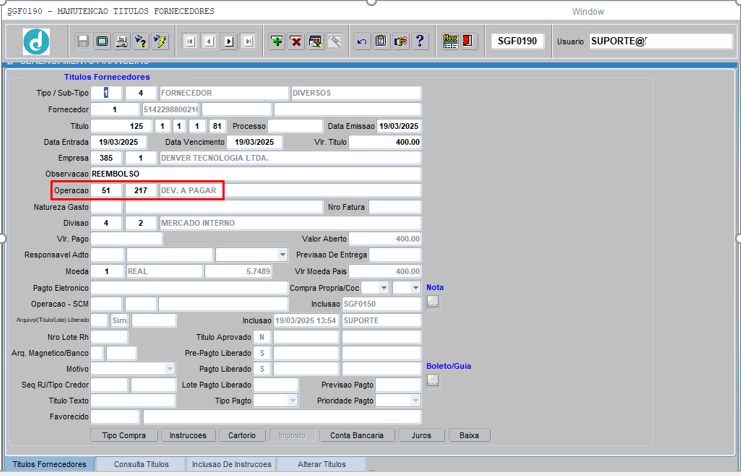Click the undo arrow icon

[362, 41]
